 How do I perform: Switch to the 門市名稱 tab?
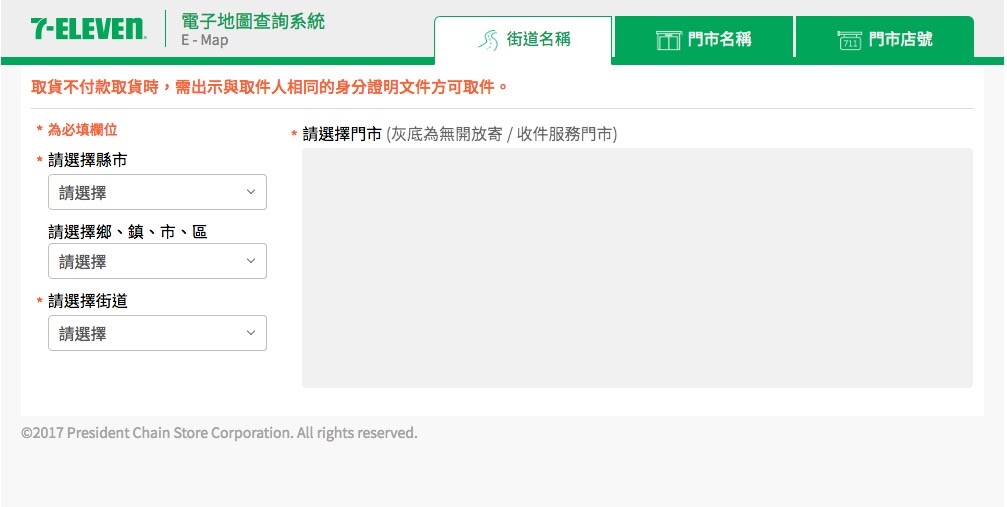click(x=704, y=40)
